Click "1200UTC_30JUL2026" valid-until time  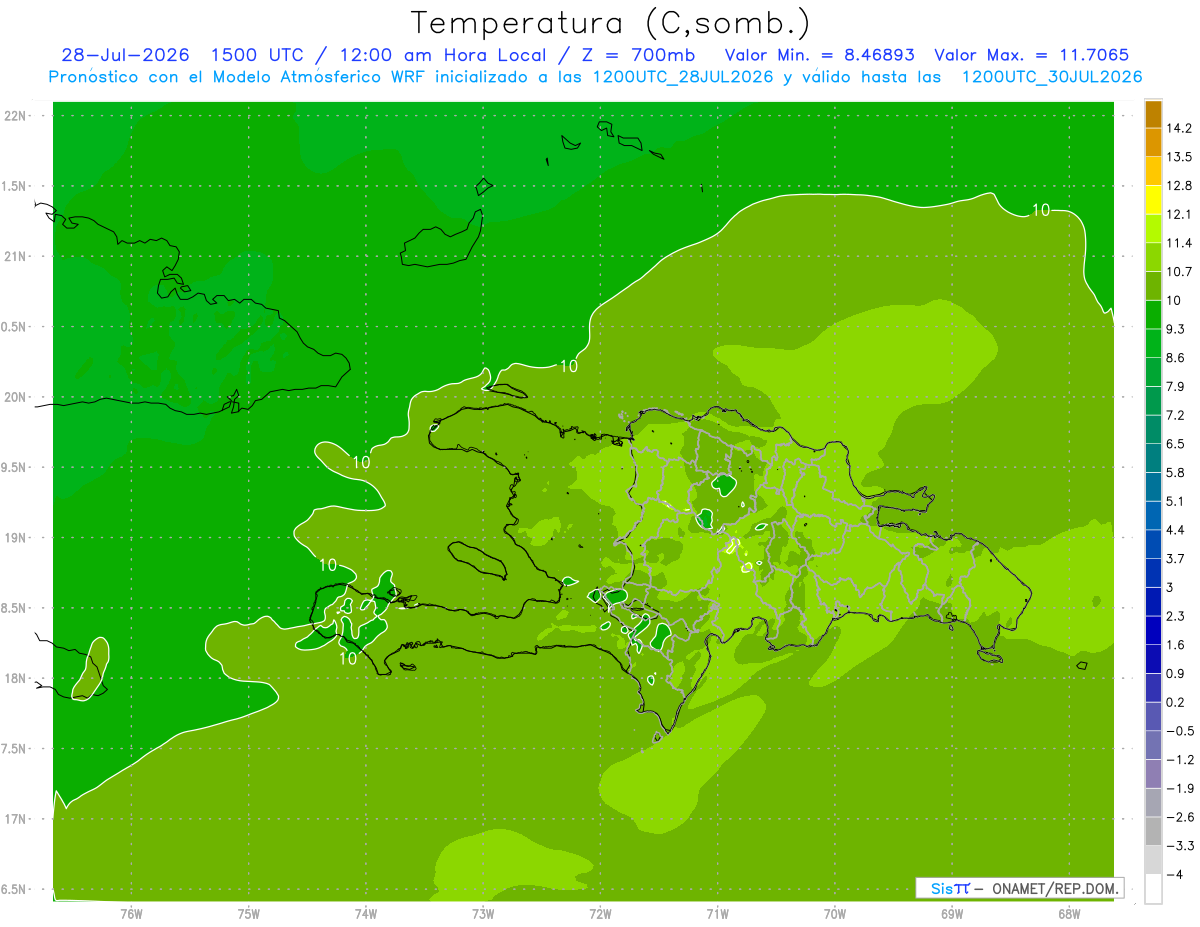pyautogui.click(x=1052, y=77)
